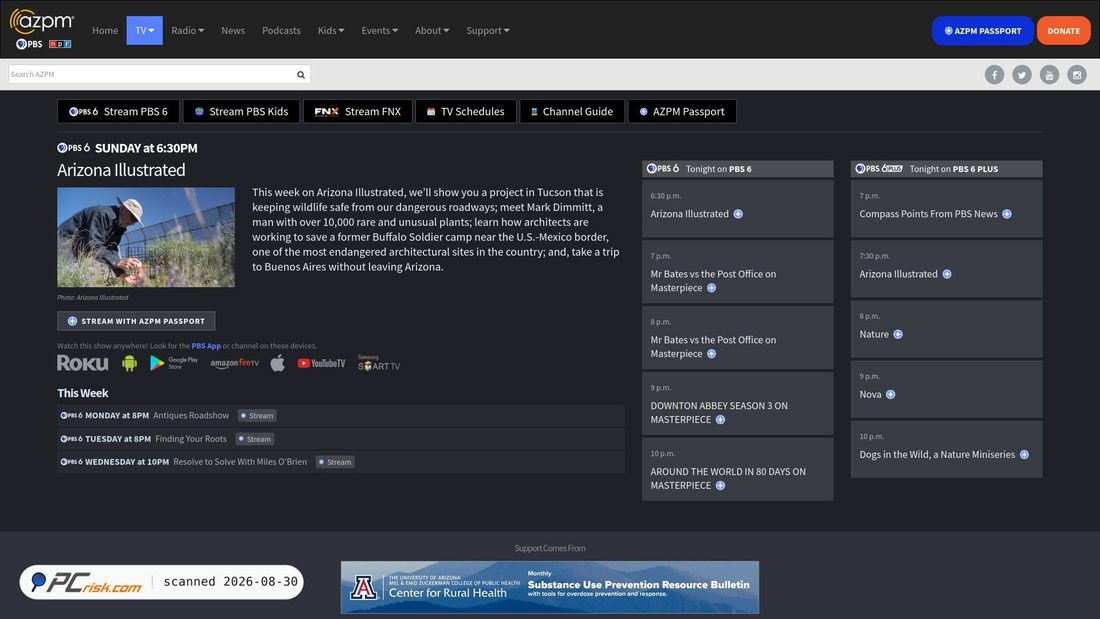Stream Finding Your Roots on Tuesday
The image size is (1100, 619).
[255, 439]
